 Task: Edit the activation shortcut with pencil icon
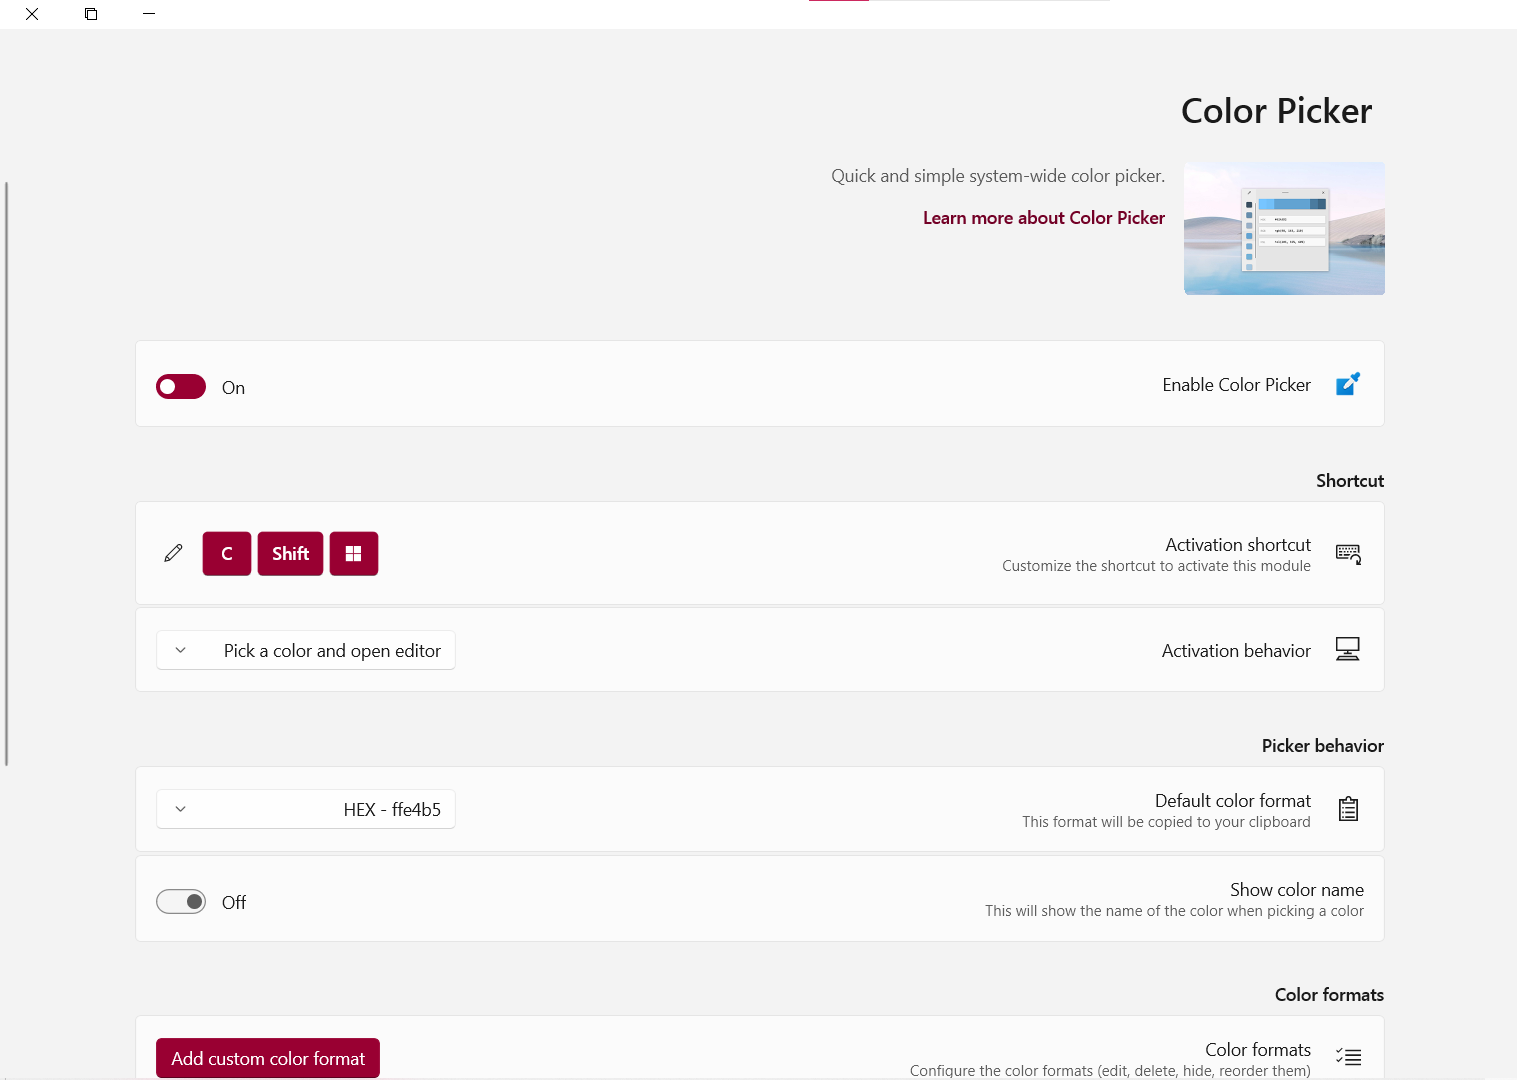click(x=173, y=553)
